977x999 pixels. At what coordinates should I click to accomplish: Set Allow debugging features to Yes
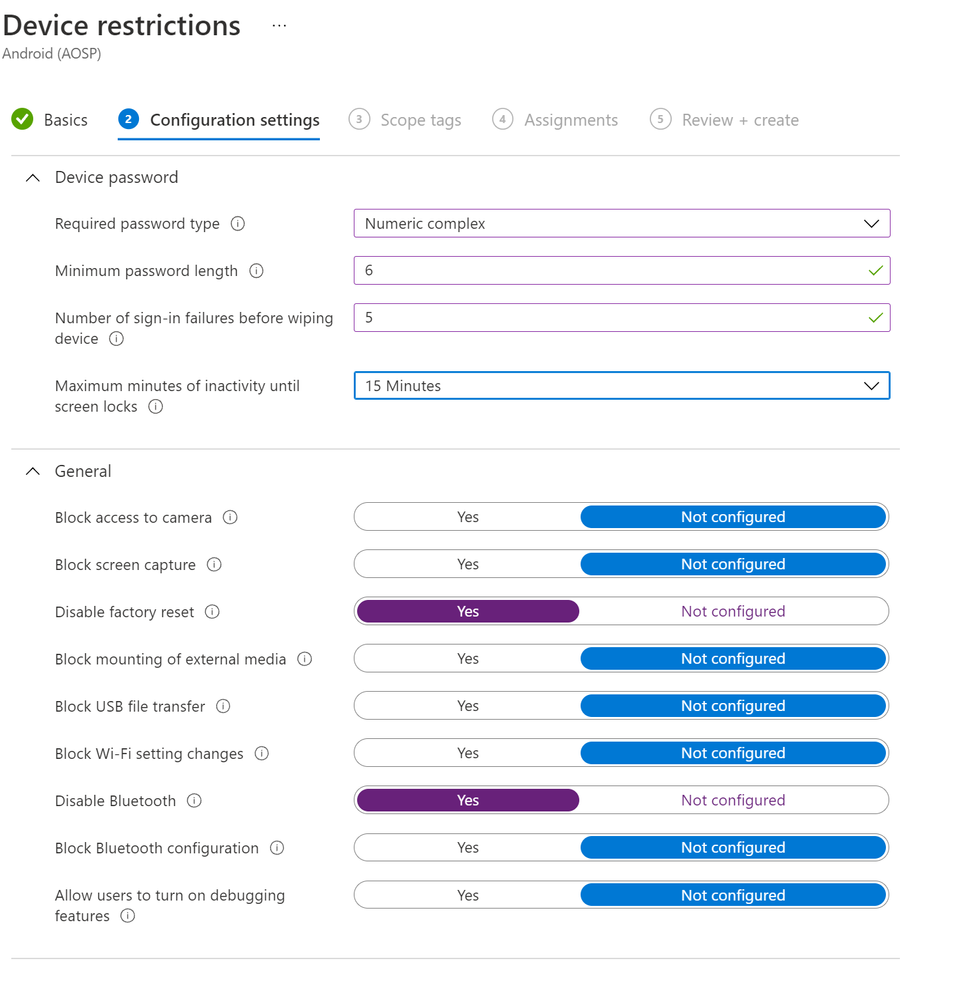tap(468, 895)
